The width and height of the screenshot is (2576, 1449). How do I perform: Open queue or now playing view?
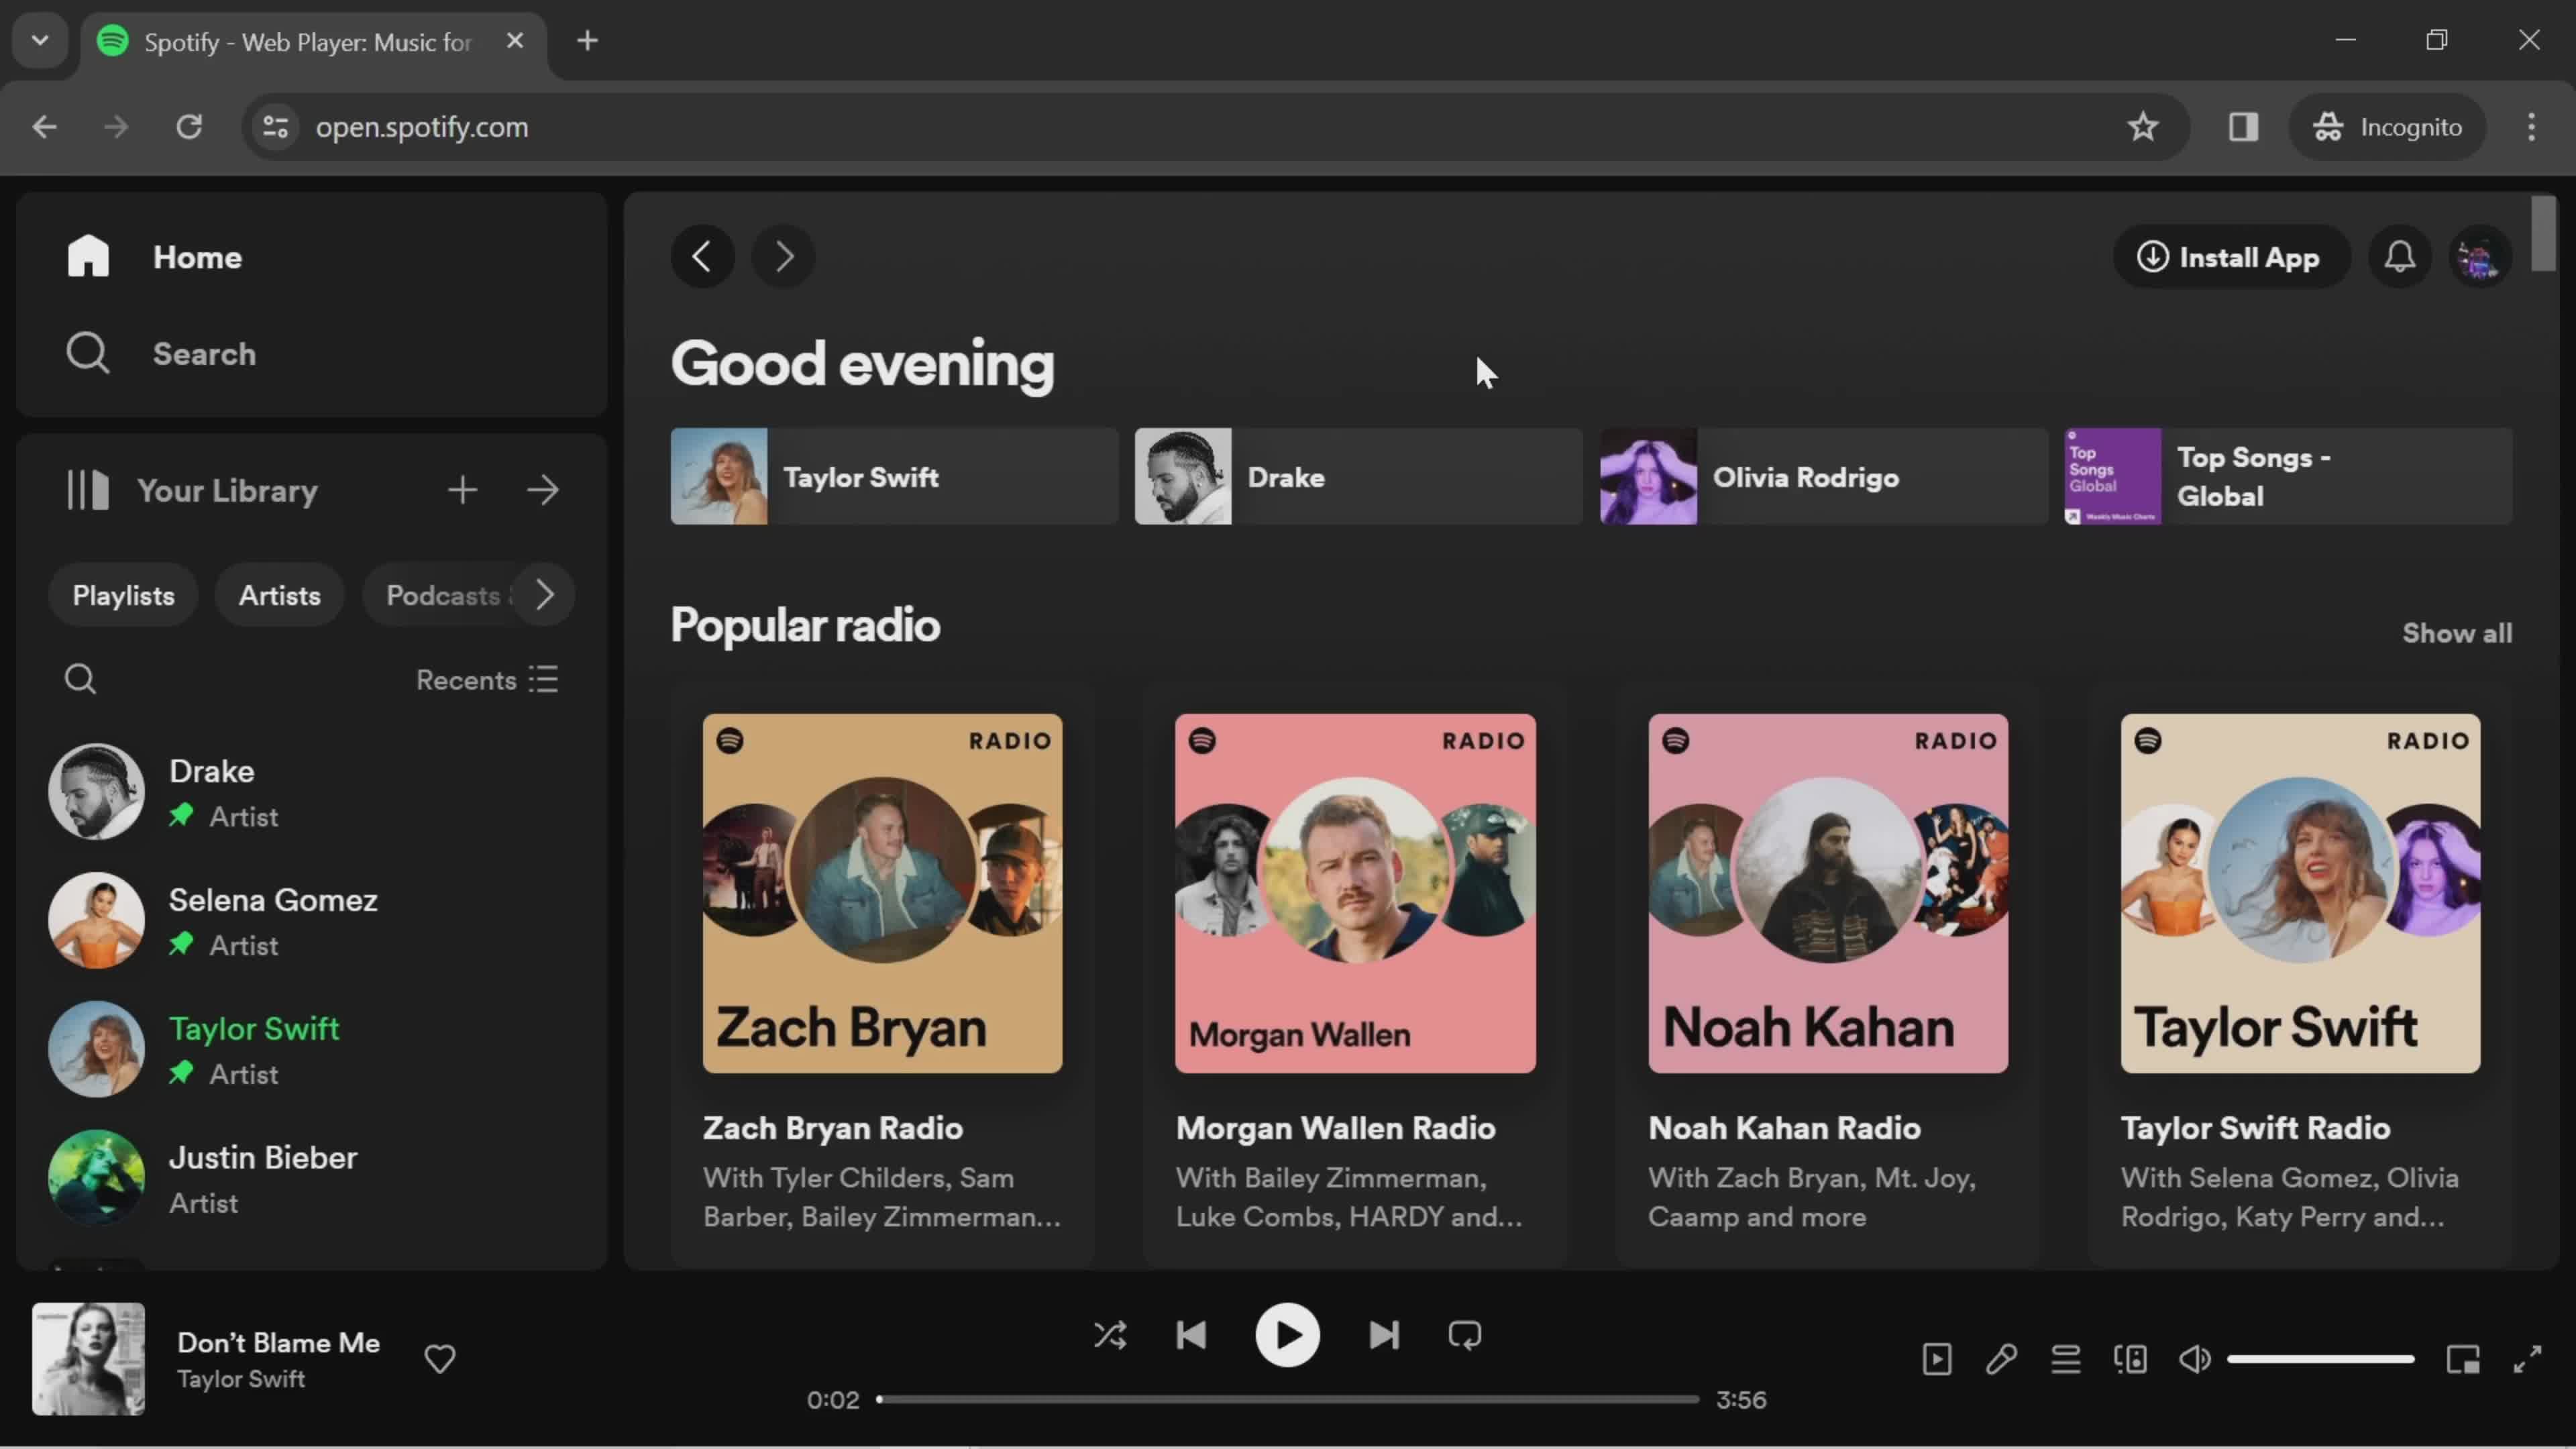click(2066, 1358)
